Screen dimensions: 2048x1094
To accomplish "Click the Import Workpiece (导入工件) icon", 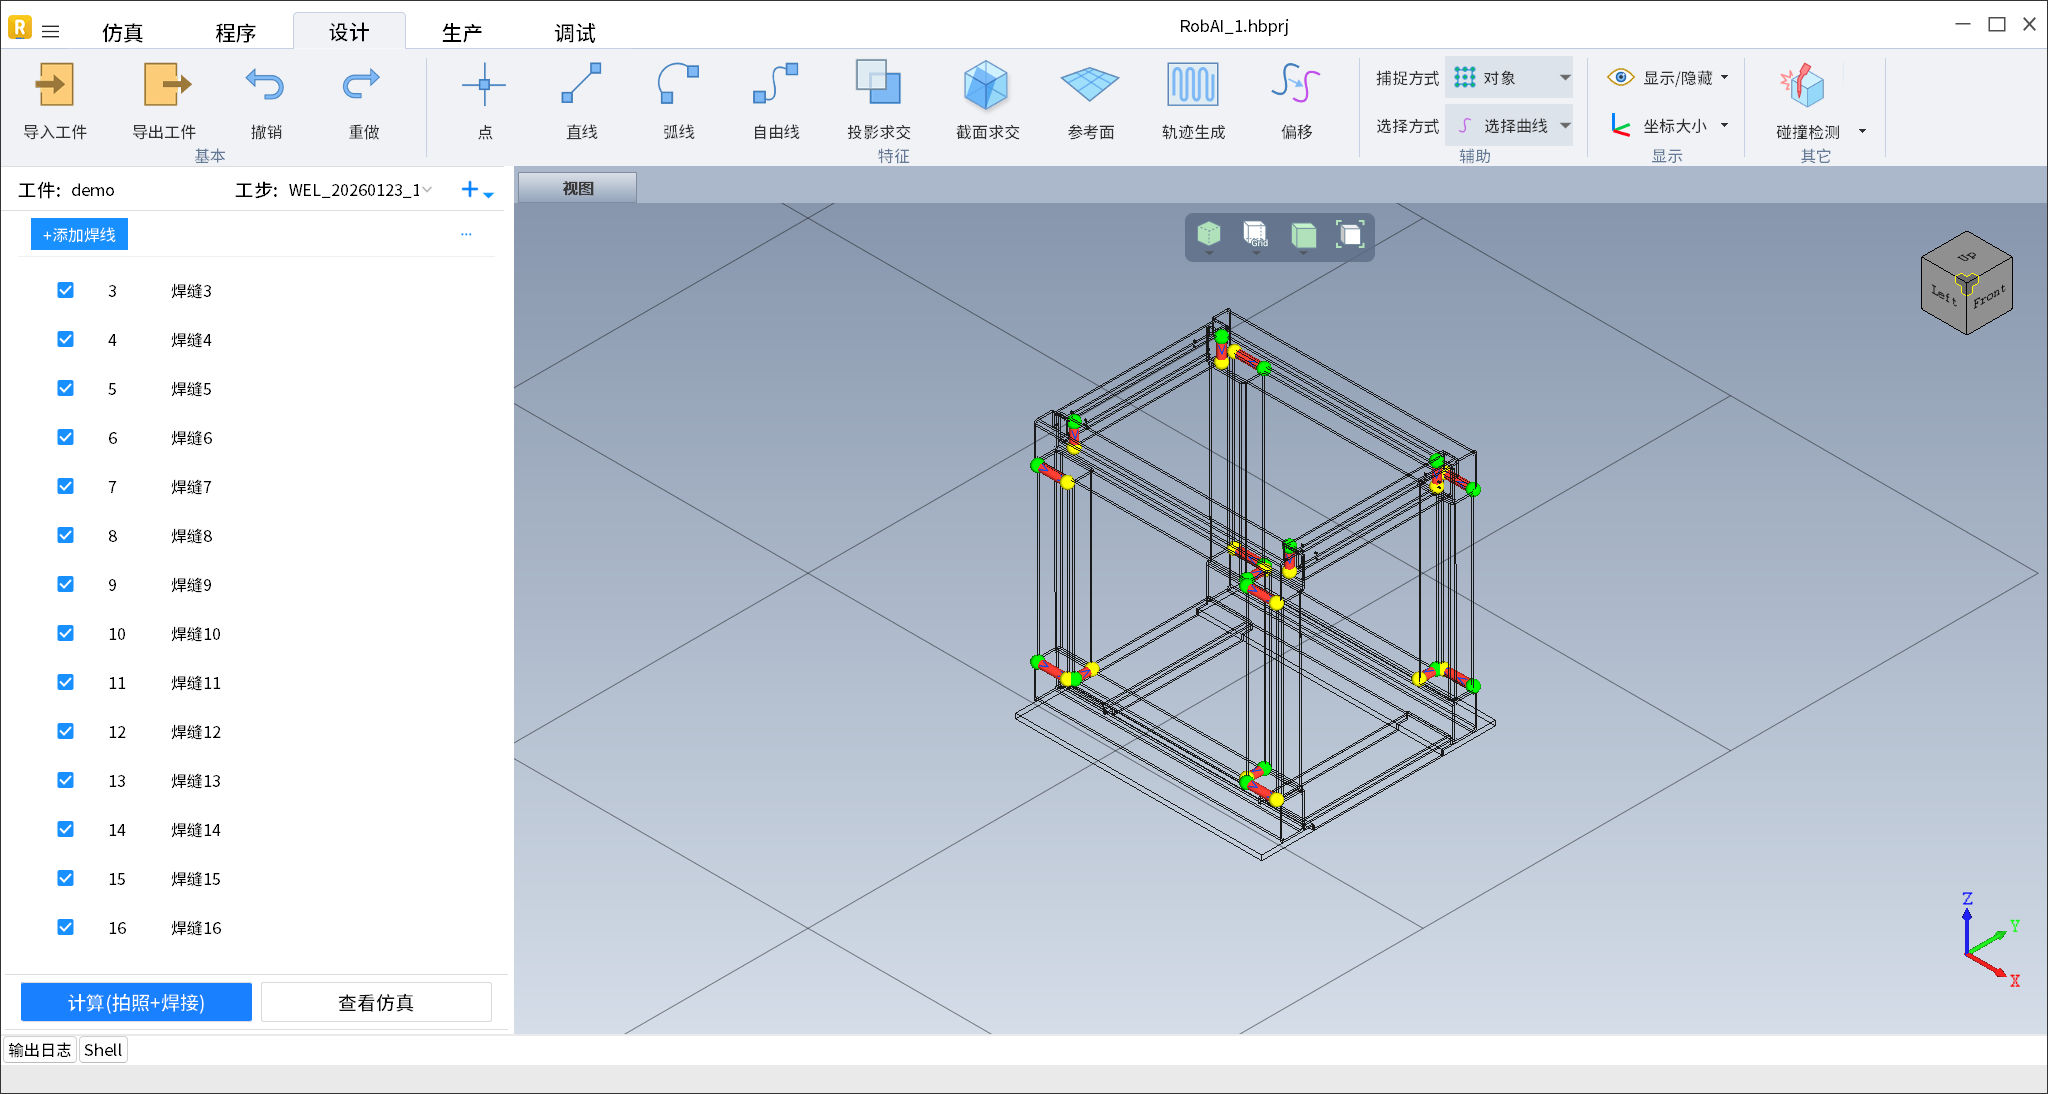I will tap(55, 86).
